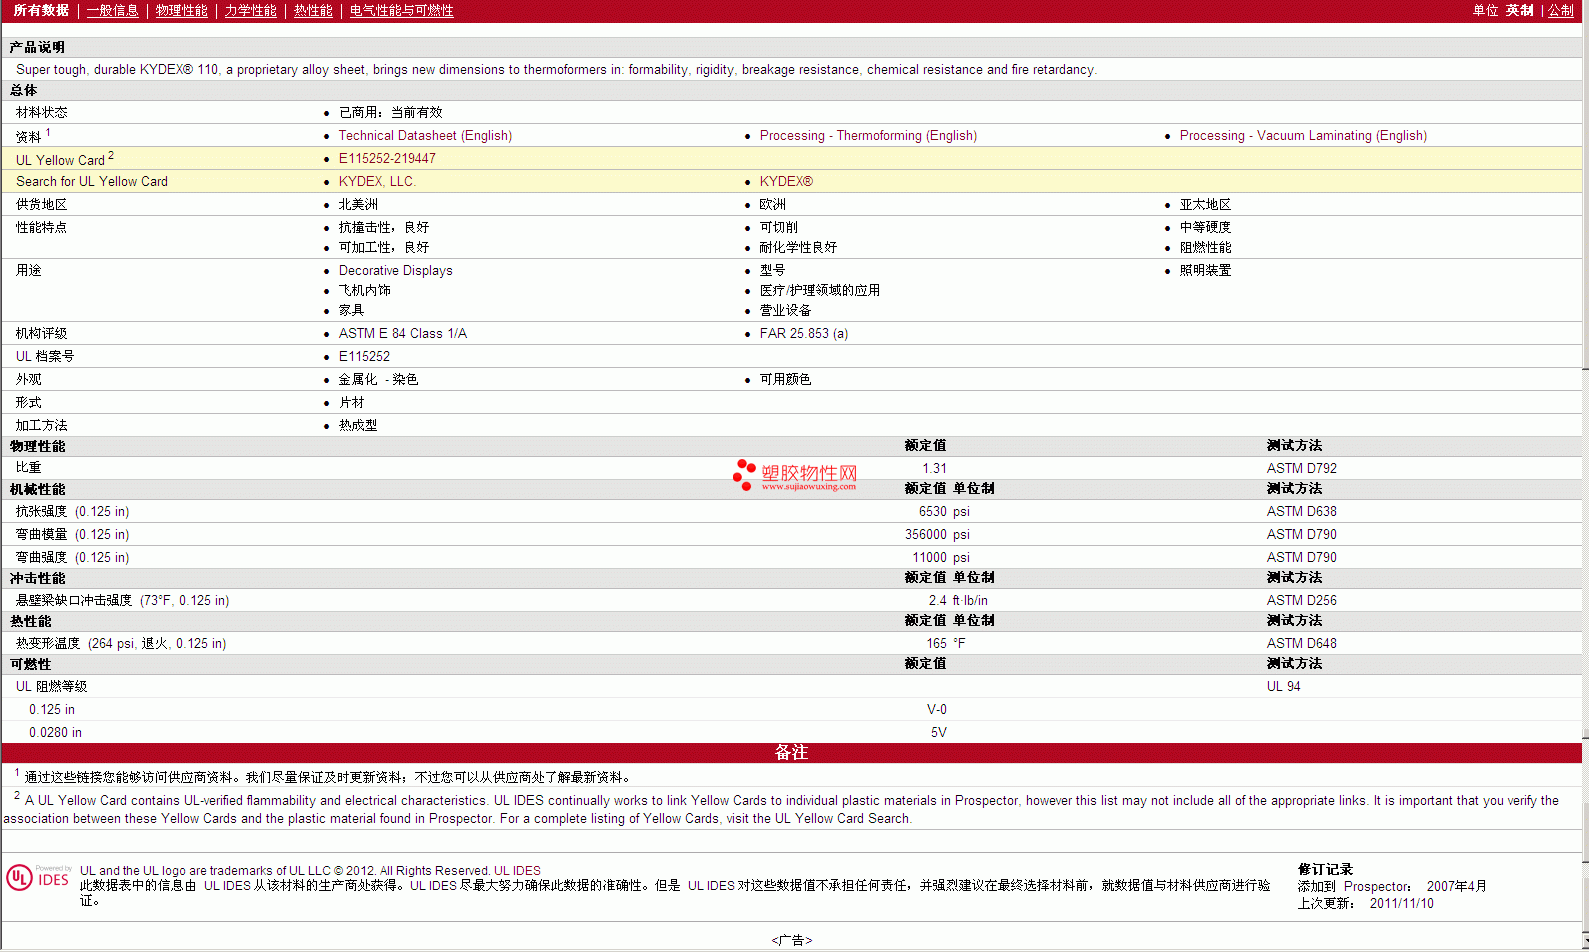Click the 产品说明 section header
1589x952 pixels.
click(37, 47)
